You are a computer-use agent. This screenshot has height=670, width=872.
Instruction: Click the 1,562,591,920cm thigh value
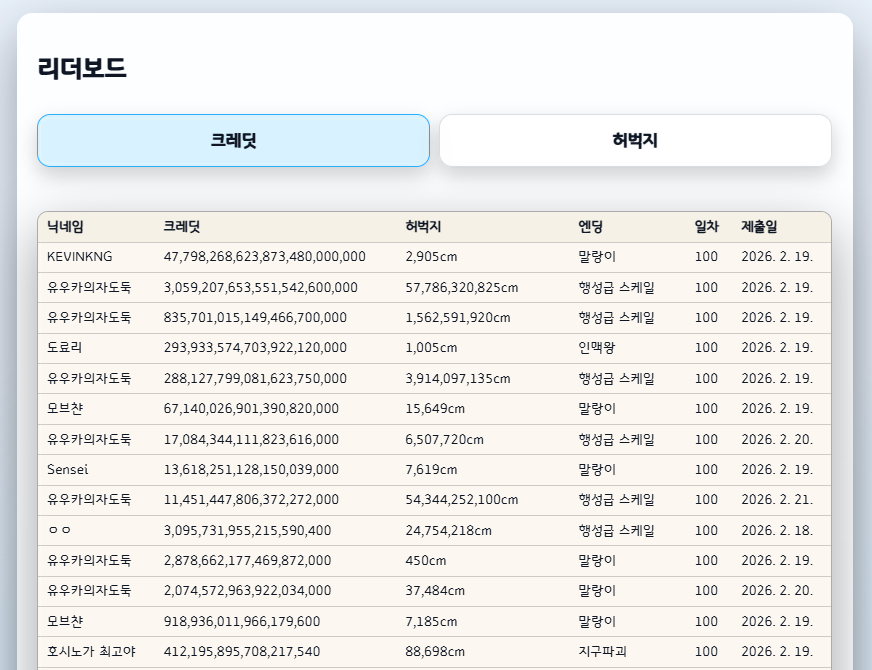point(458,317)
